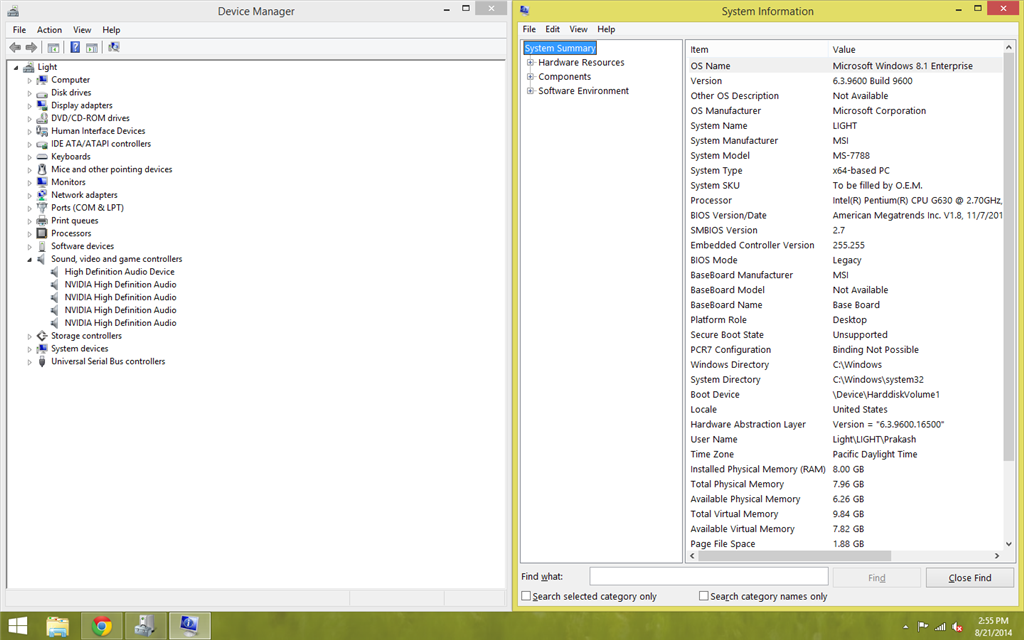Open Help via the blue question mark icon
Viewport: 1024px width, 640px height.
[75, 48]
